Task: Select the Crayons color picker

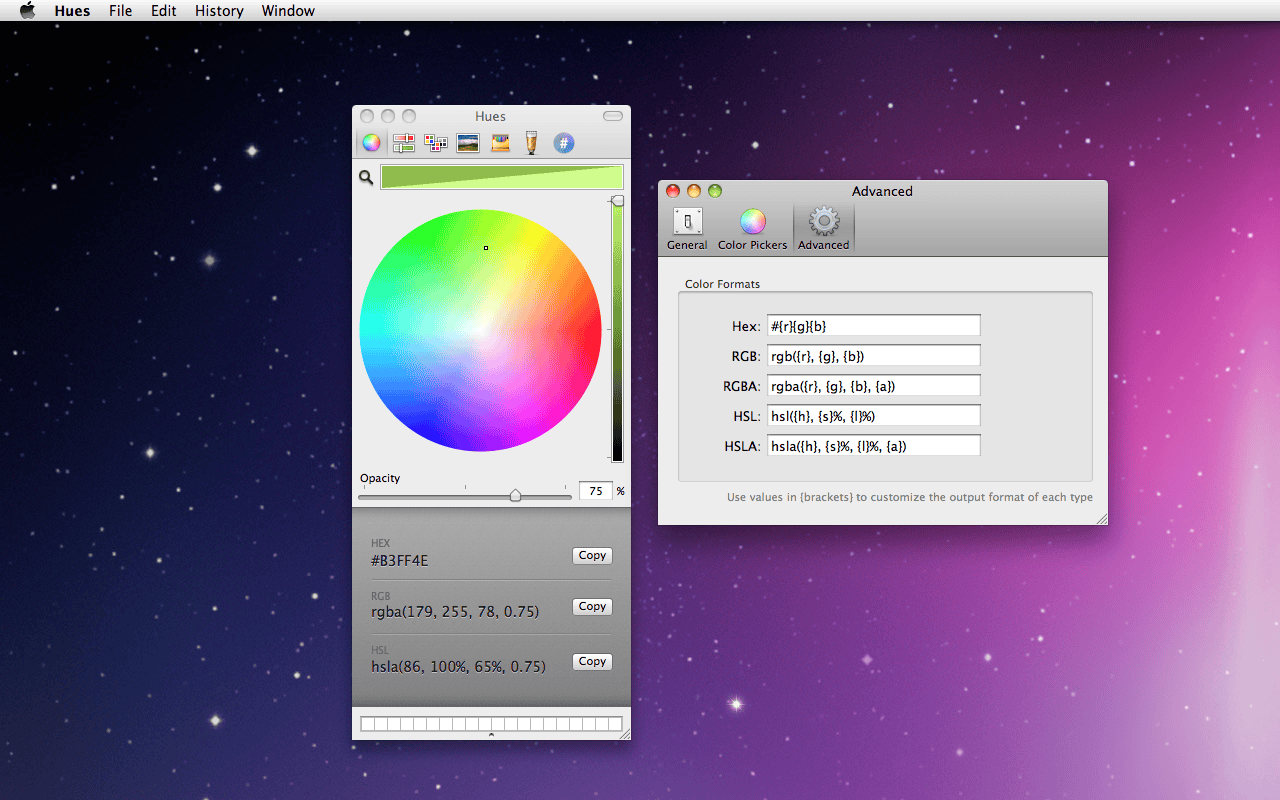Action: tap(499, 142)
